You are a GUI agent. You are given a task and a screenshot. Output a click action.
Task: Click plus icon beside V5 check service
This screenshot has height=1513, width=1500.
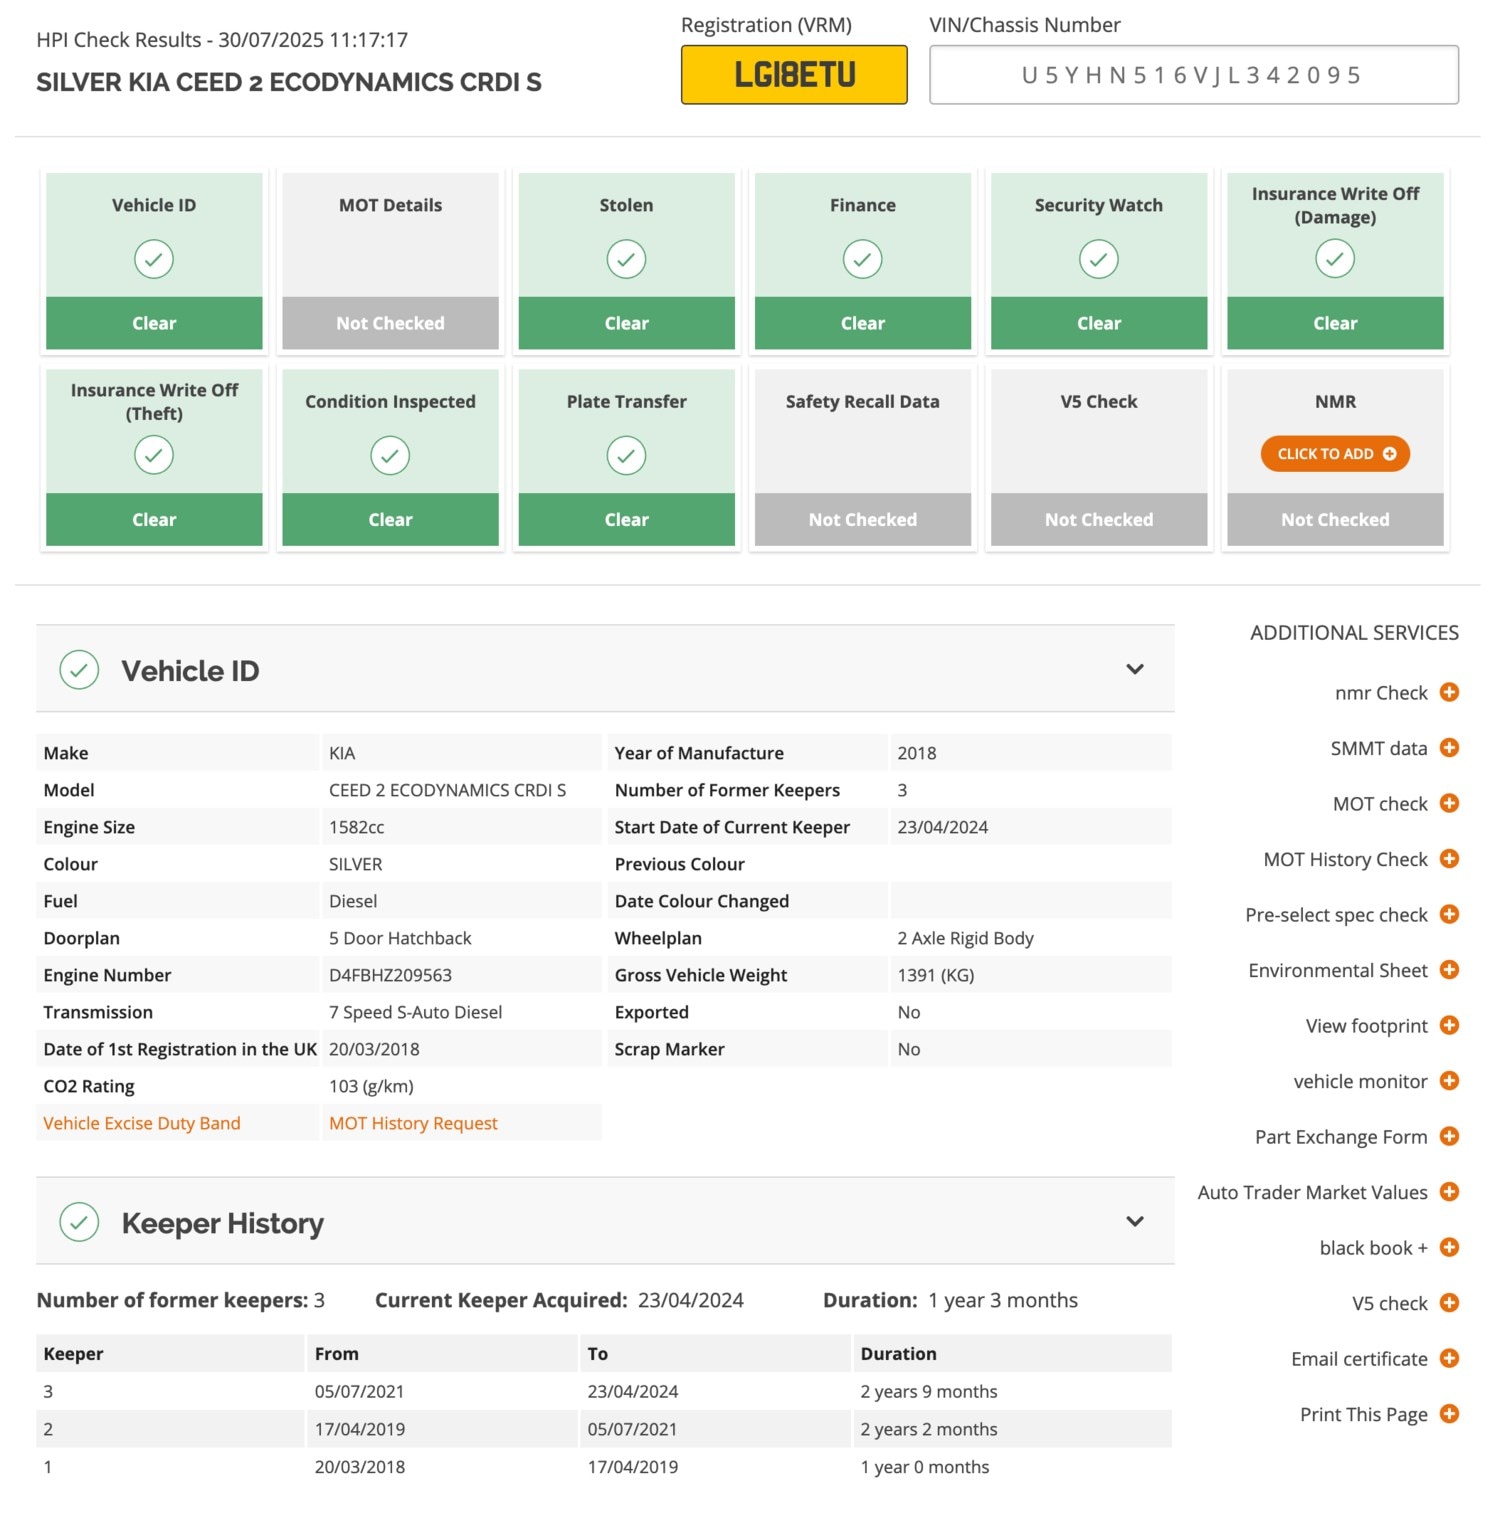tap(1449, 1302)
